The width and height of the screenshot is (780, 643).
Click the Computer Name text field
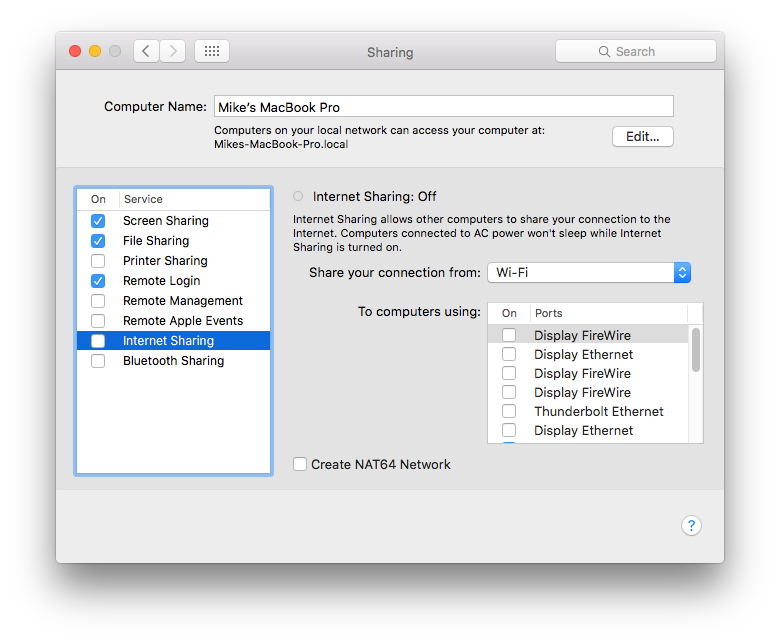[x=442, y=106]
